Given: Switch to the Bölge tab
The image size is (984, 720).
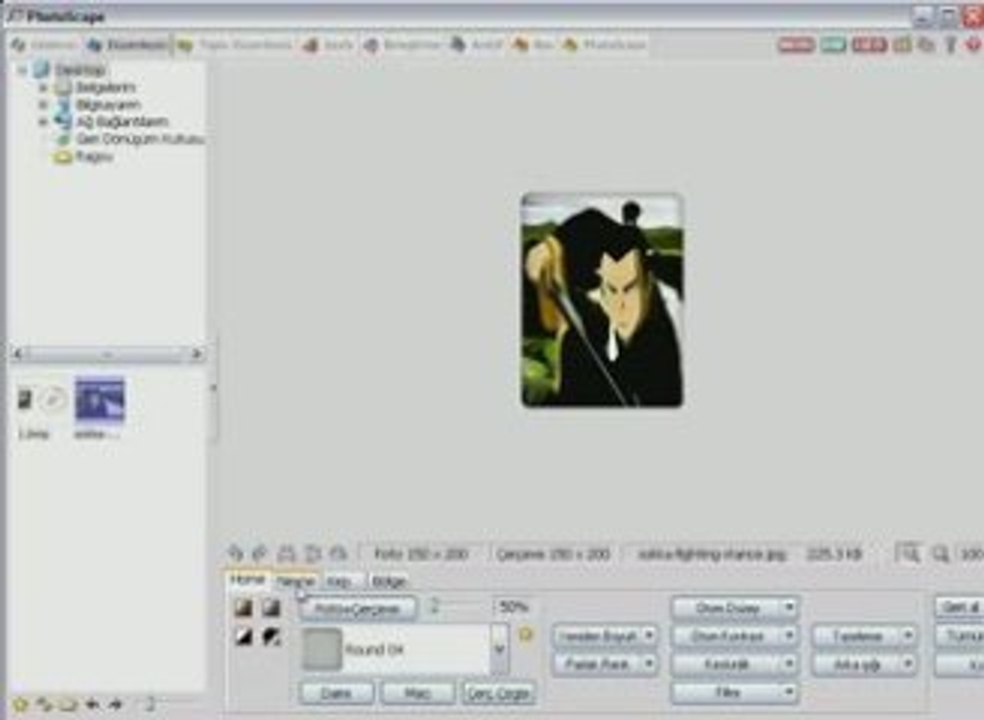Looking at the screenshot, I should (x=388, y=581).
